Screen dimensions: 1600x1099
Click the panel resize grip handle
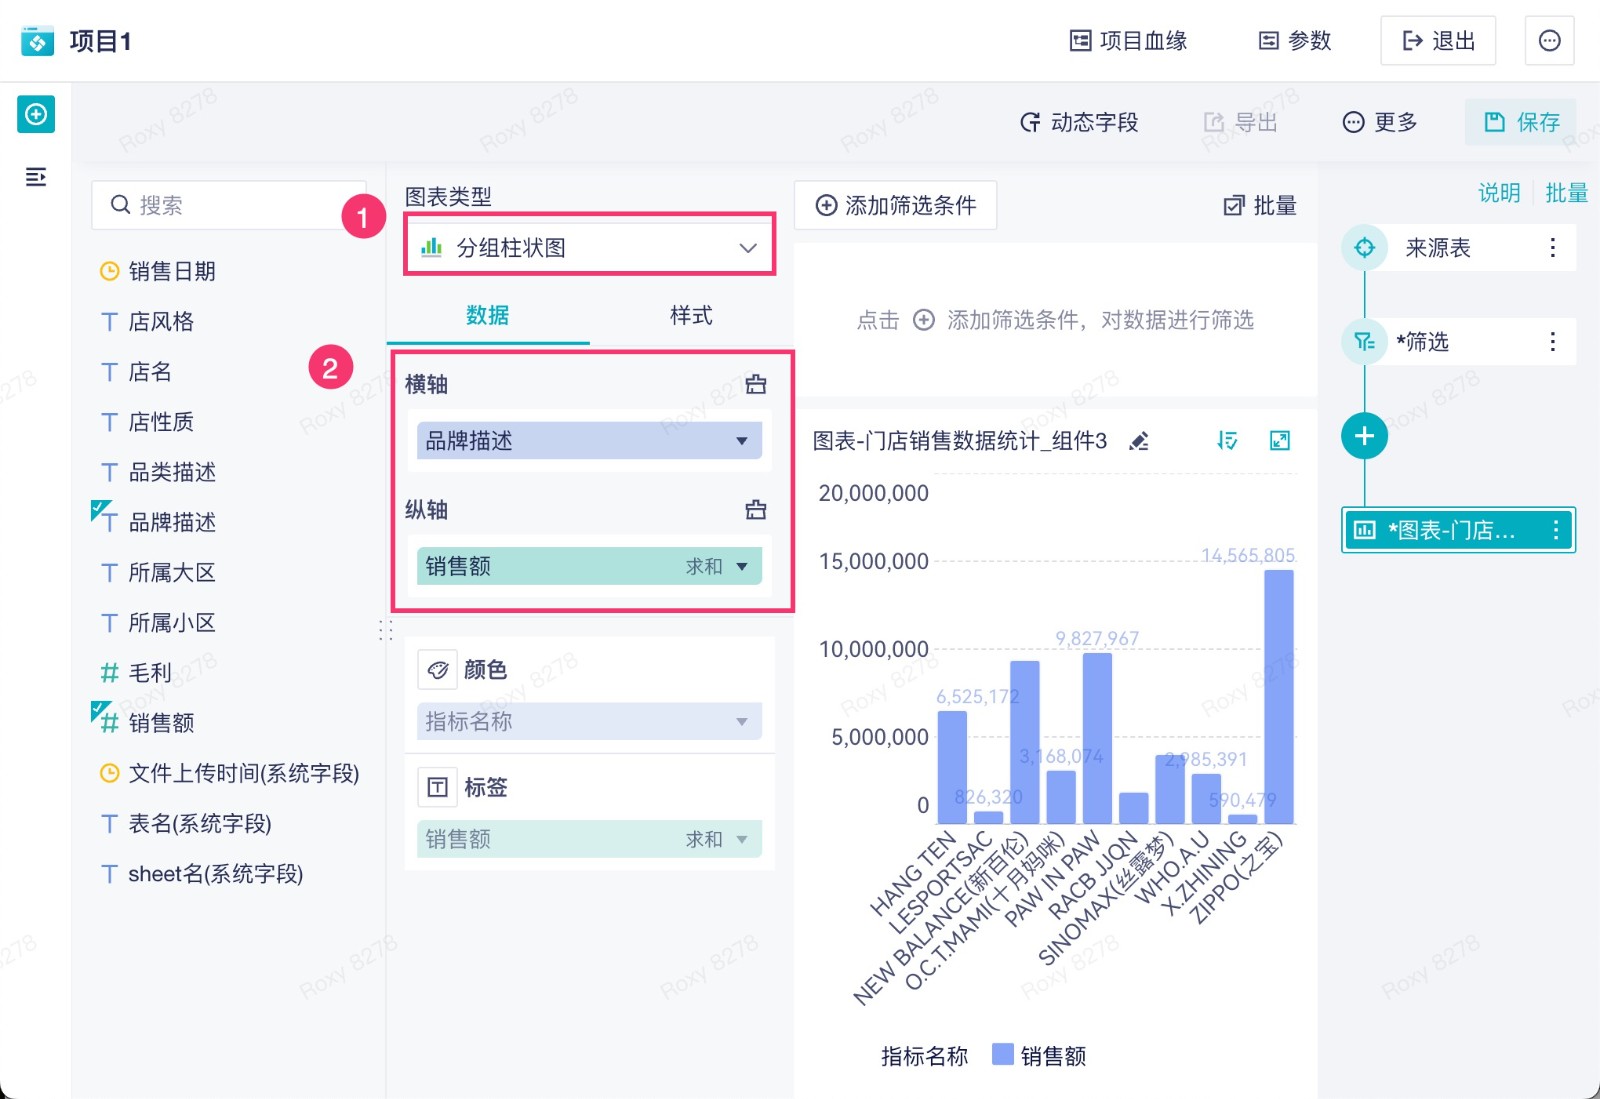click(x=386, y=630)
